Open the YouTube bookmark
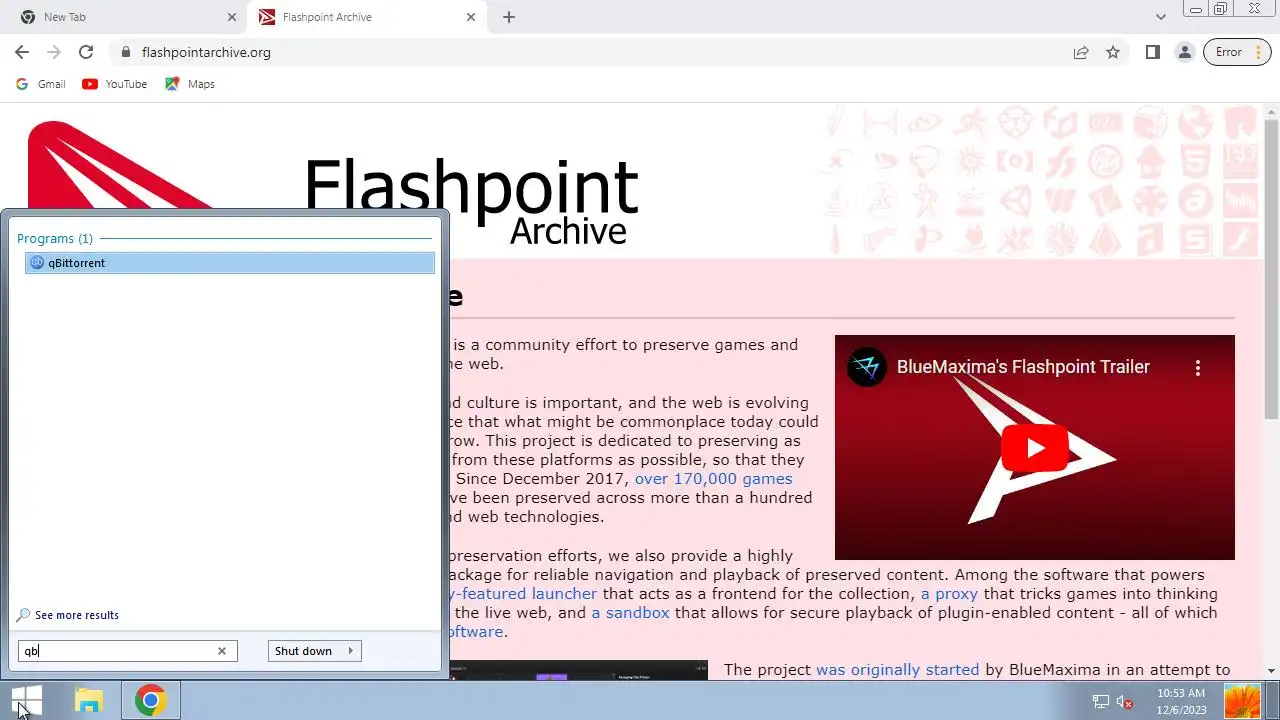Image resolution: width=1280 pixels, height=720 pixels. (x=115, y=84)
